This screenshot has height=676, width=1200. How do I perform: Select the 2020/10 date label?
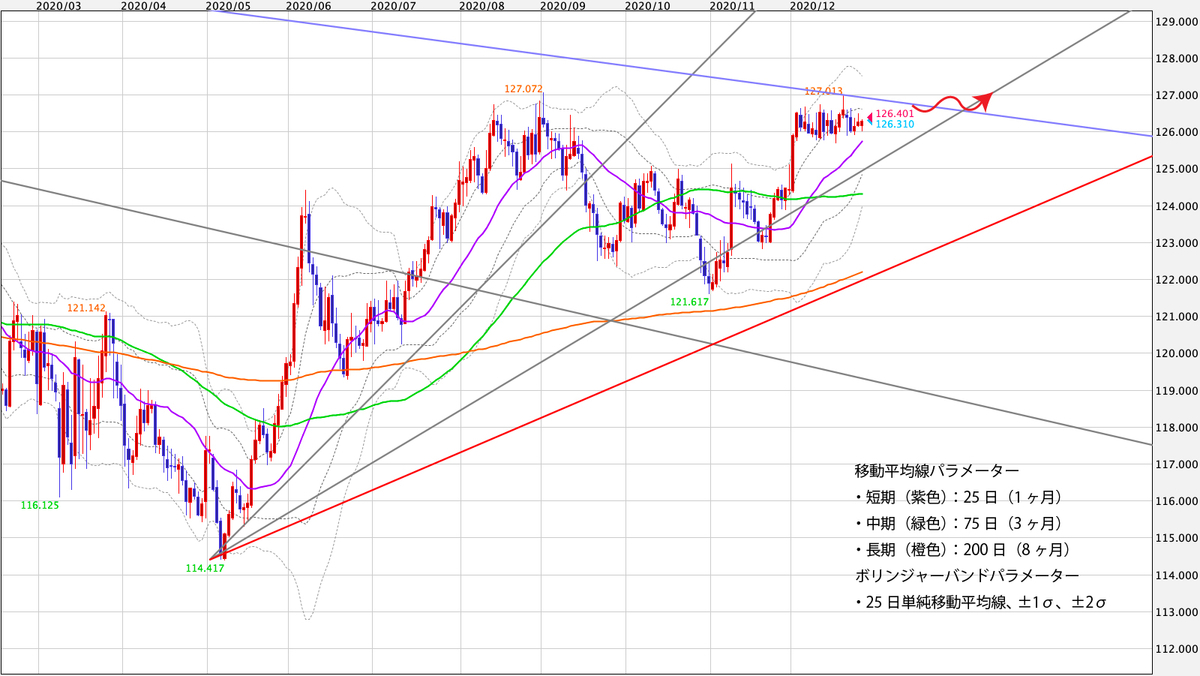point(647,6)
